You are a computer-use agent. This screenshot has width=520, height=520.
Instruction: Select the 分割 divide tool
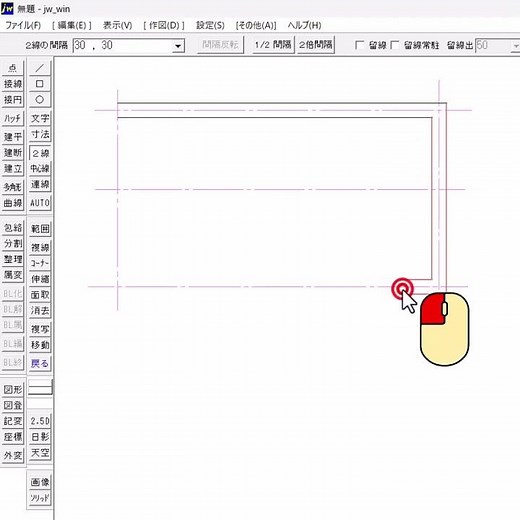click(x=13, y=244)
